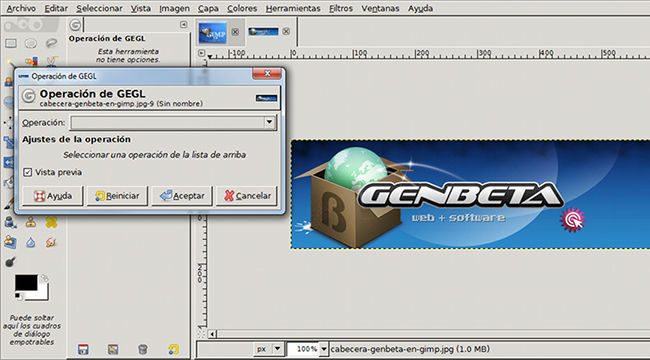
Task: Restore tool options preset
Action: pyautogui.click(x=113, y=349)
